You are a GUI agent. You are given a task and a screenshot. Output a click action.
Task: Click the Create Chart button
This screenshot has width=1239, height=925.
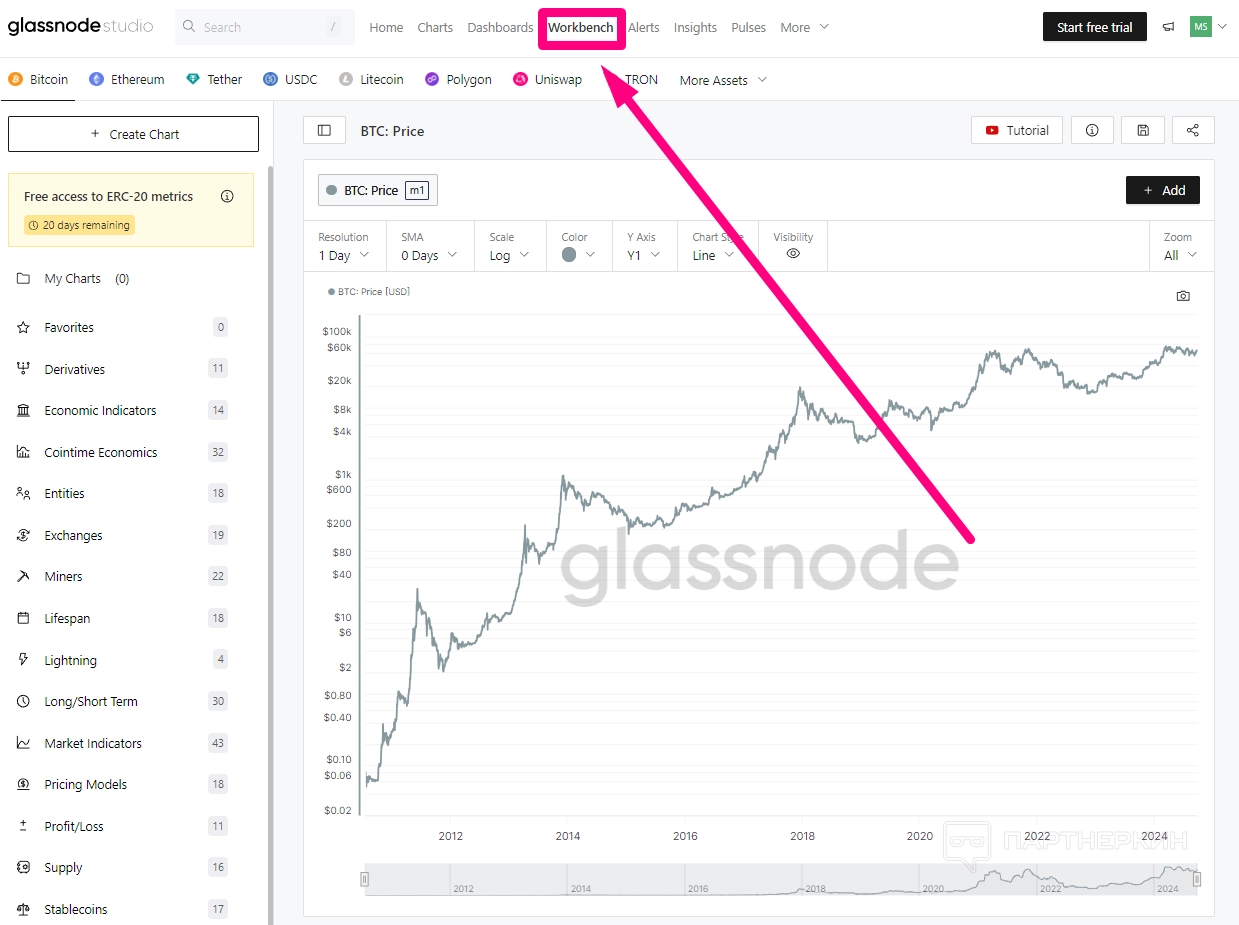(133, 134)
